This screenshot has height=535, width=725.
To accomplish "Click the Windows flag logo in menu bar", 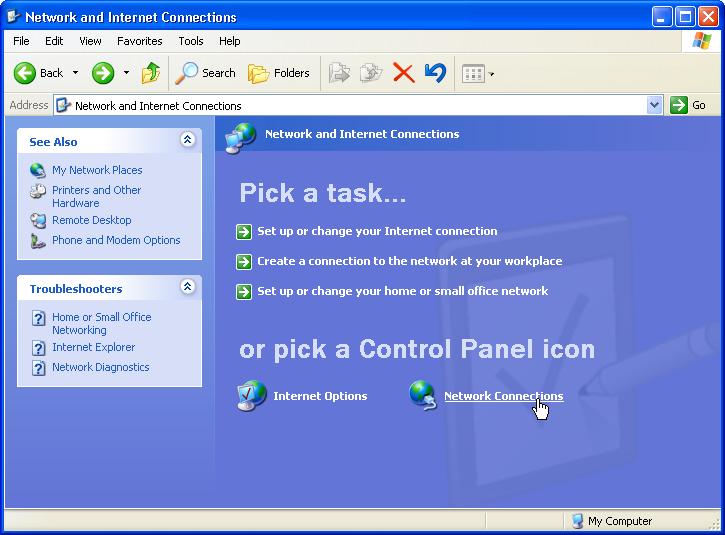I will coord(701,41).
